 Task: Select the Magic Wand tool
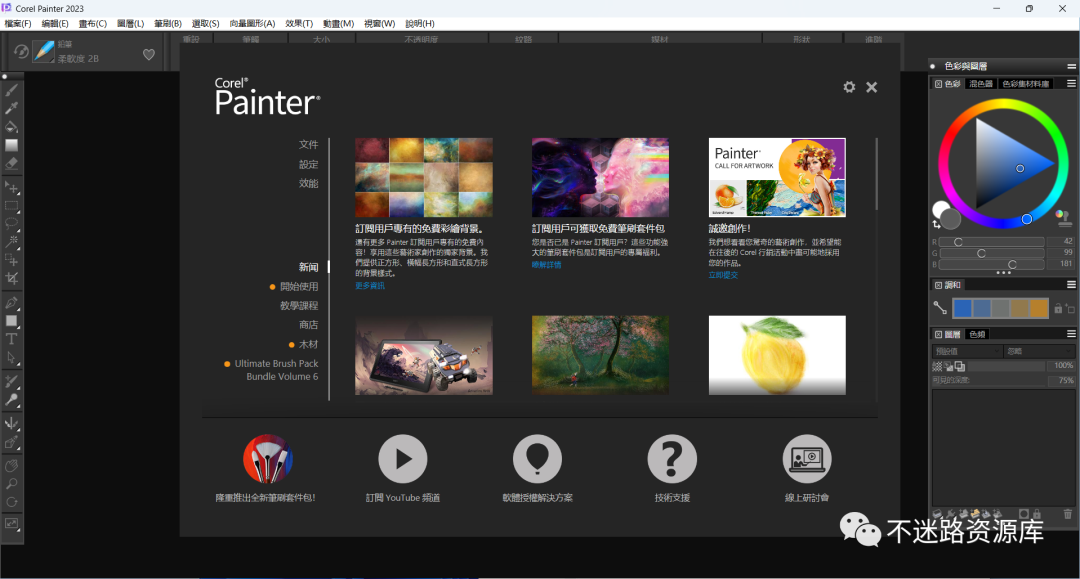[x=12, y=242]
